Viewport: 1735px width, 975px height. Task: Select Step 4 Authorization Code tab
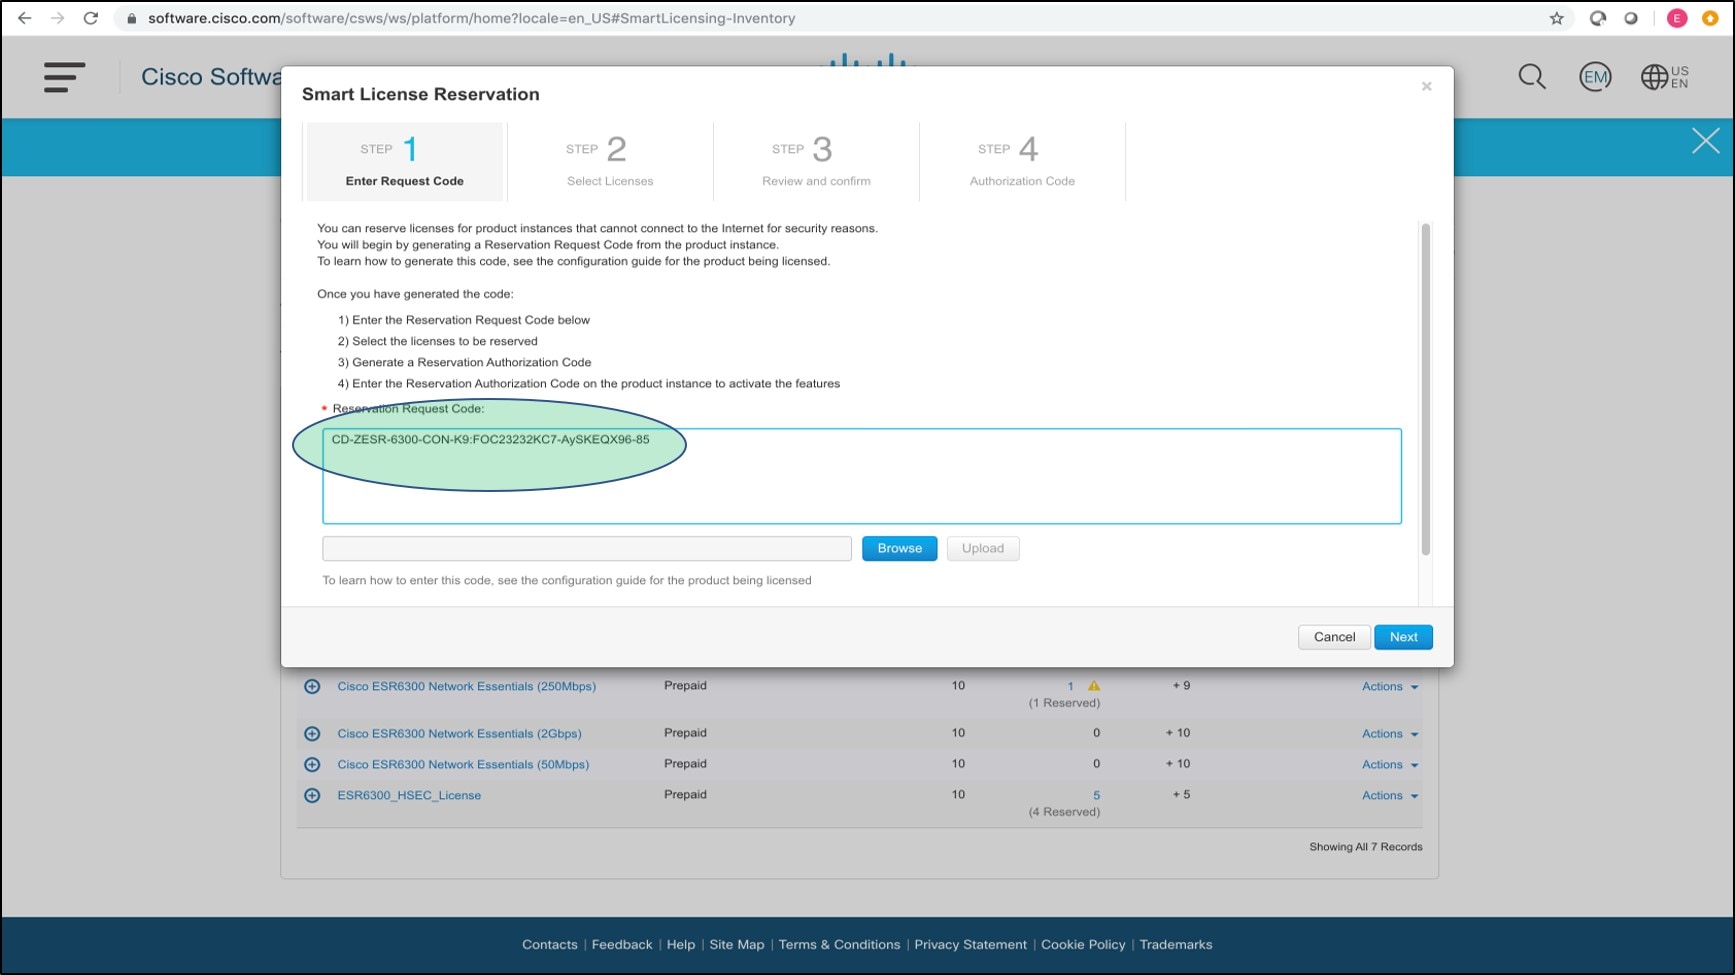tap(1022, 162)
